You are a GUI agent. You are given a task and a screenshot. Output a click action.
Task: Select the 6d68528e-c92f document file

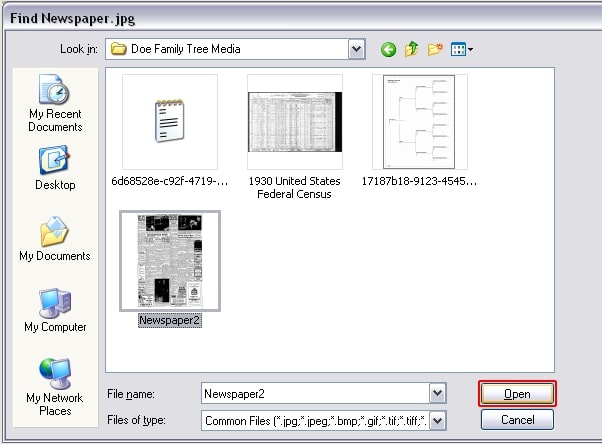pos(169,122)
